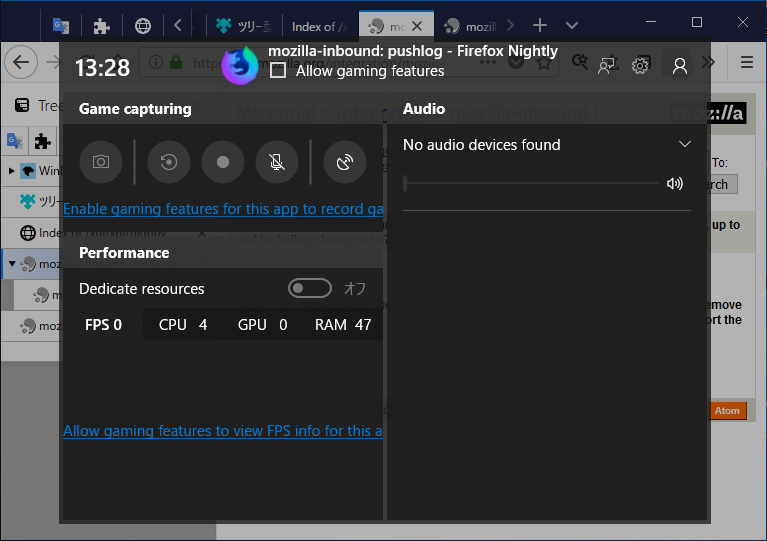Adjust the audio volume slider
Screen dimensions: 767x541
click(x=531, y=183)
